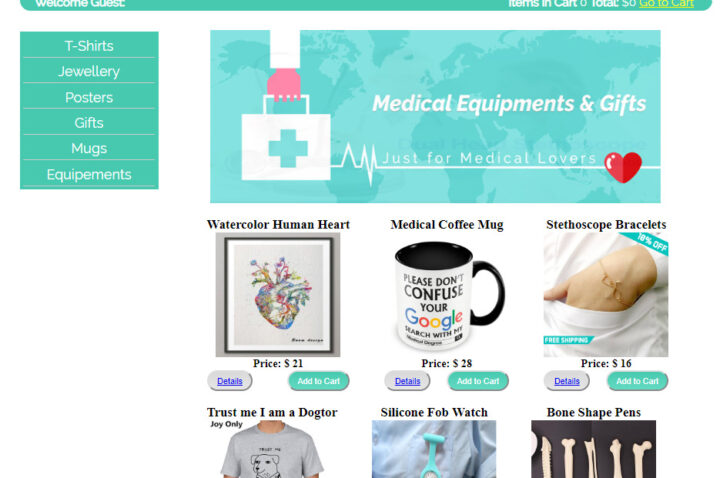
Task: Click the Bone Shape Pens image
Action: [594, 449]
